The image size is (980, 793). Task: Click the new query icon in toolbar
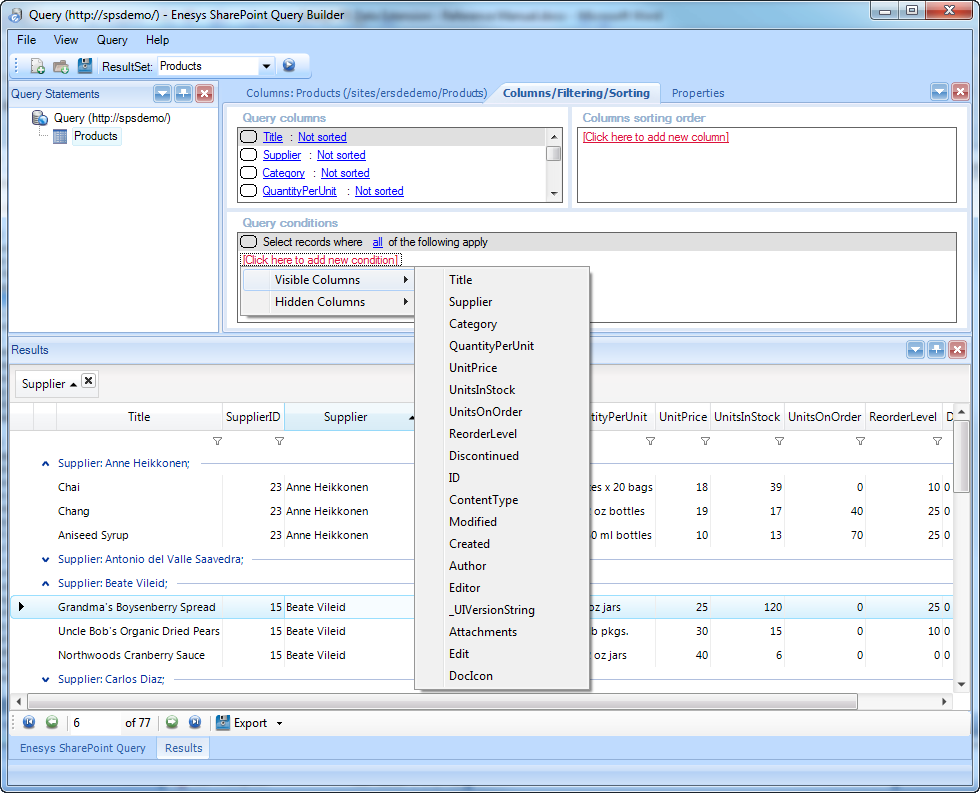[38, 66]
